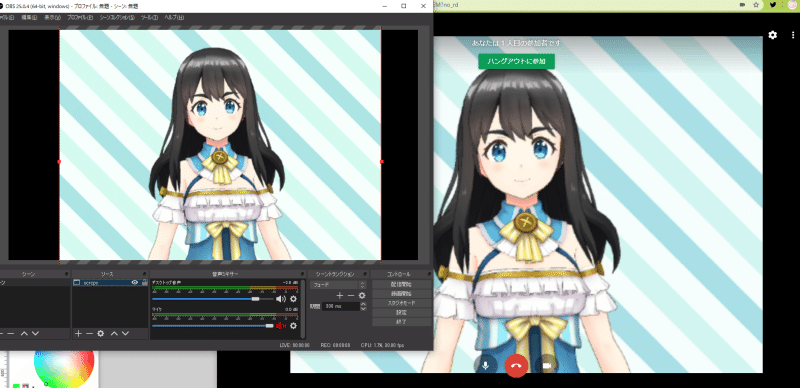Pop out the Scenes dock via header icon

(x=66, y=274)
